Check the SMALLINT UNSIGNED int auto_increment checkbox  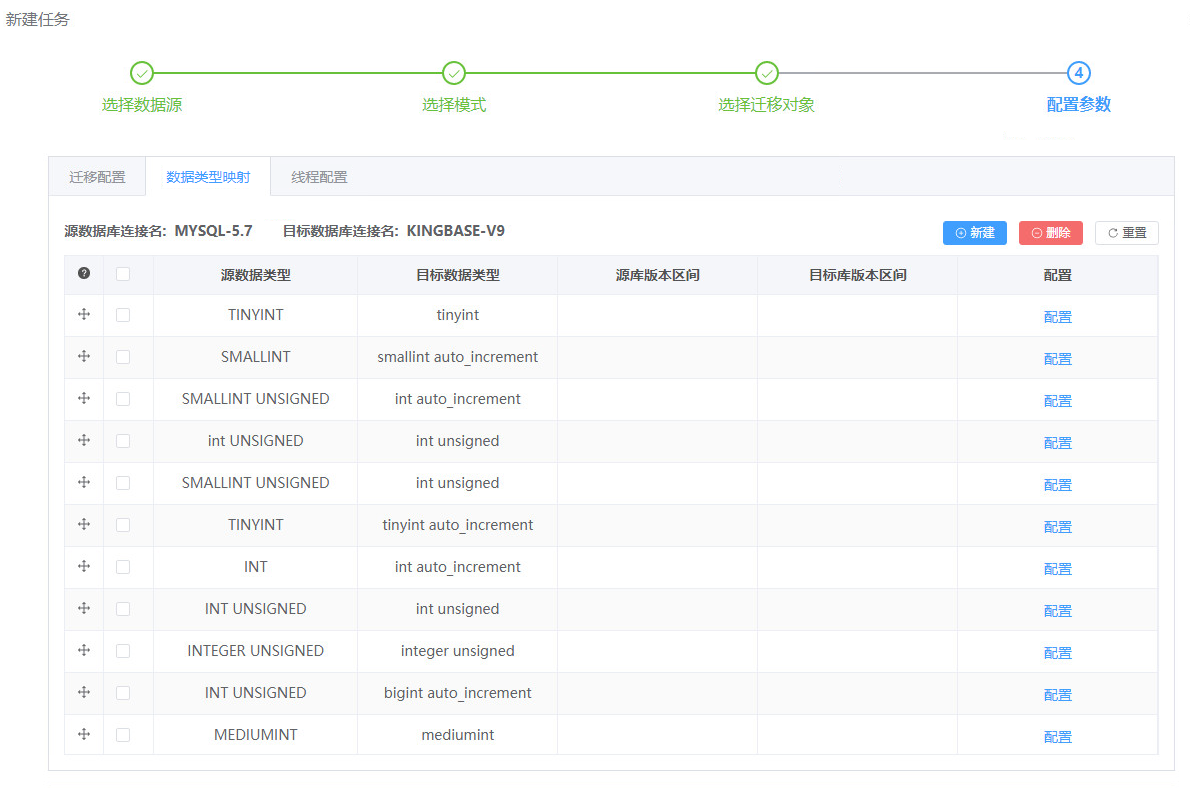[123, 399]
